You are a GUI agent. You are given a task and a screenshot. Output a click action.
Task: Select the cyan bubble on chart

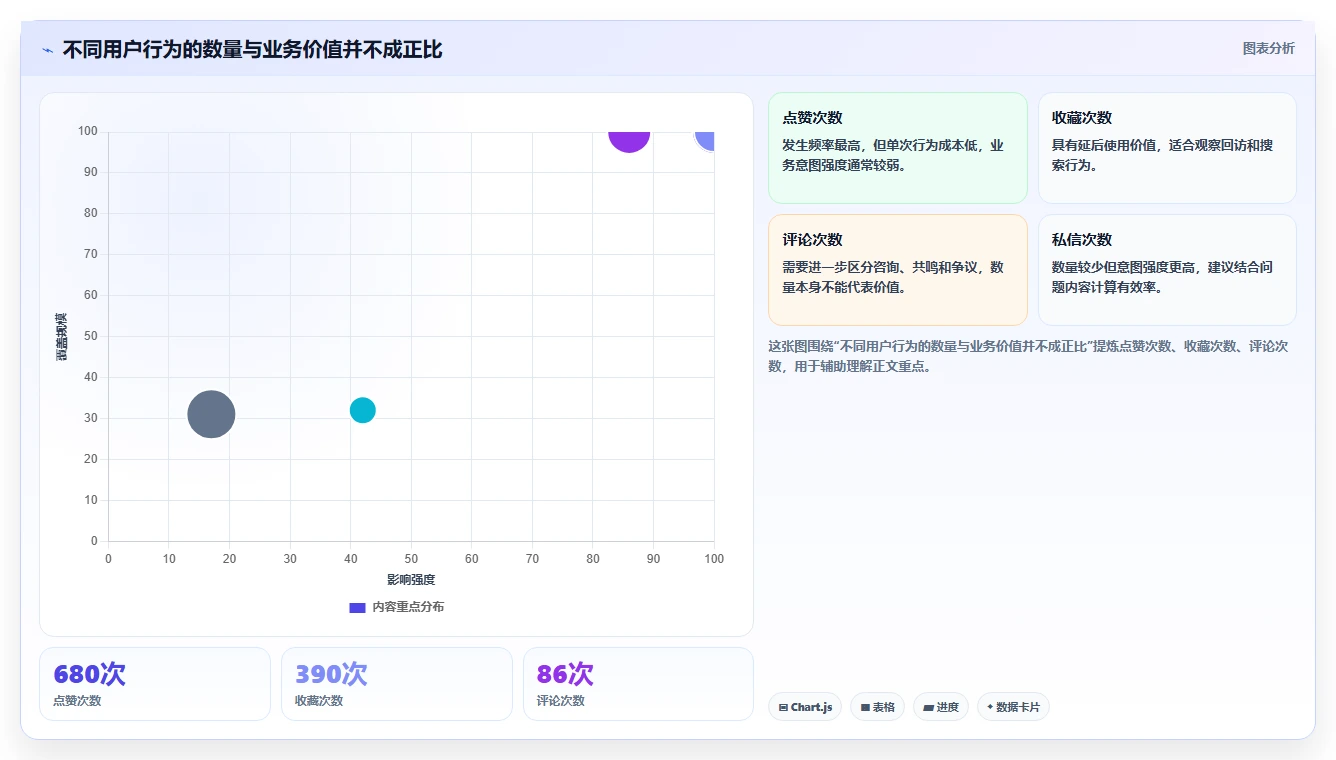point(362,410)
